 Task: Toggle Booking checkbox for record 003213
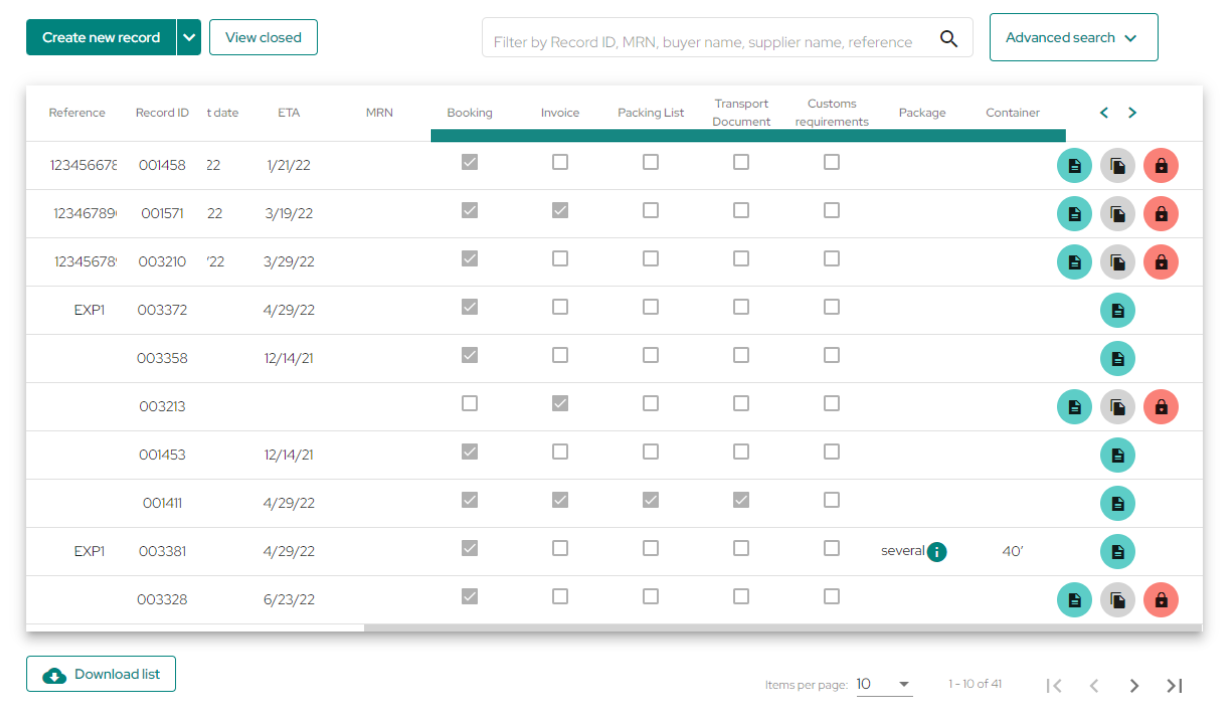pos(470,403)
